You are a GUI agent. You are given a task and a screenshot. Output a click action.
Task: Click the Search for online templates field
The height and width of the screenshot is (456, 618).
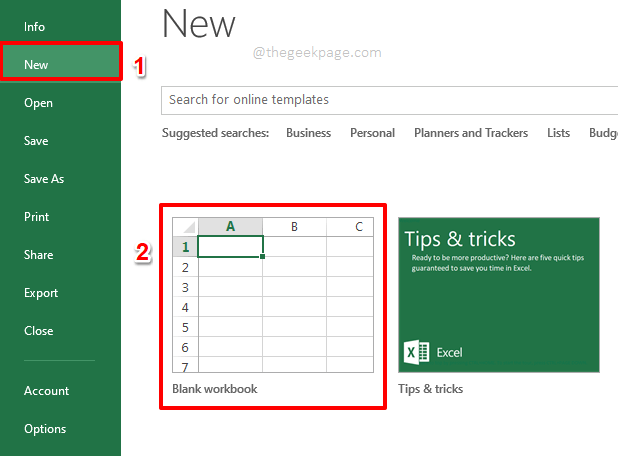pos(388,100)
